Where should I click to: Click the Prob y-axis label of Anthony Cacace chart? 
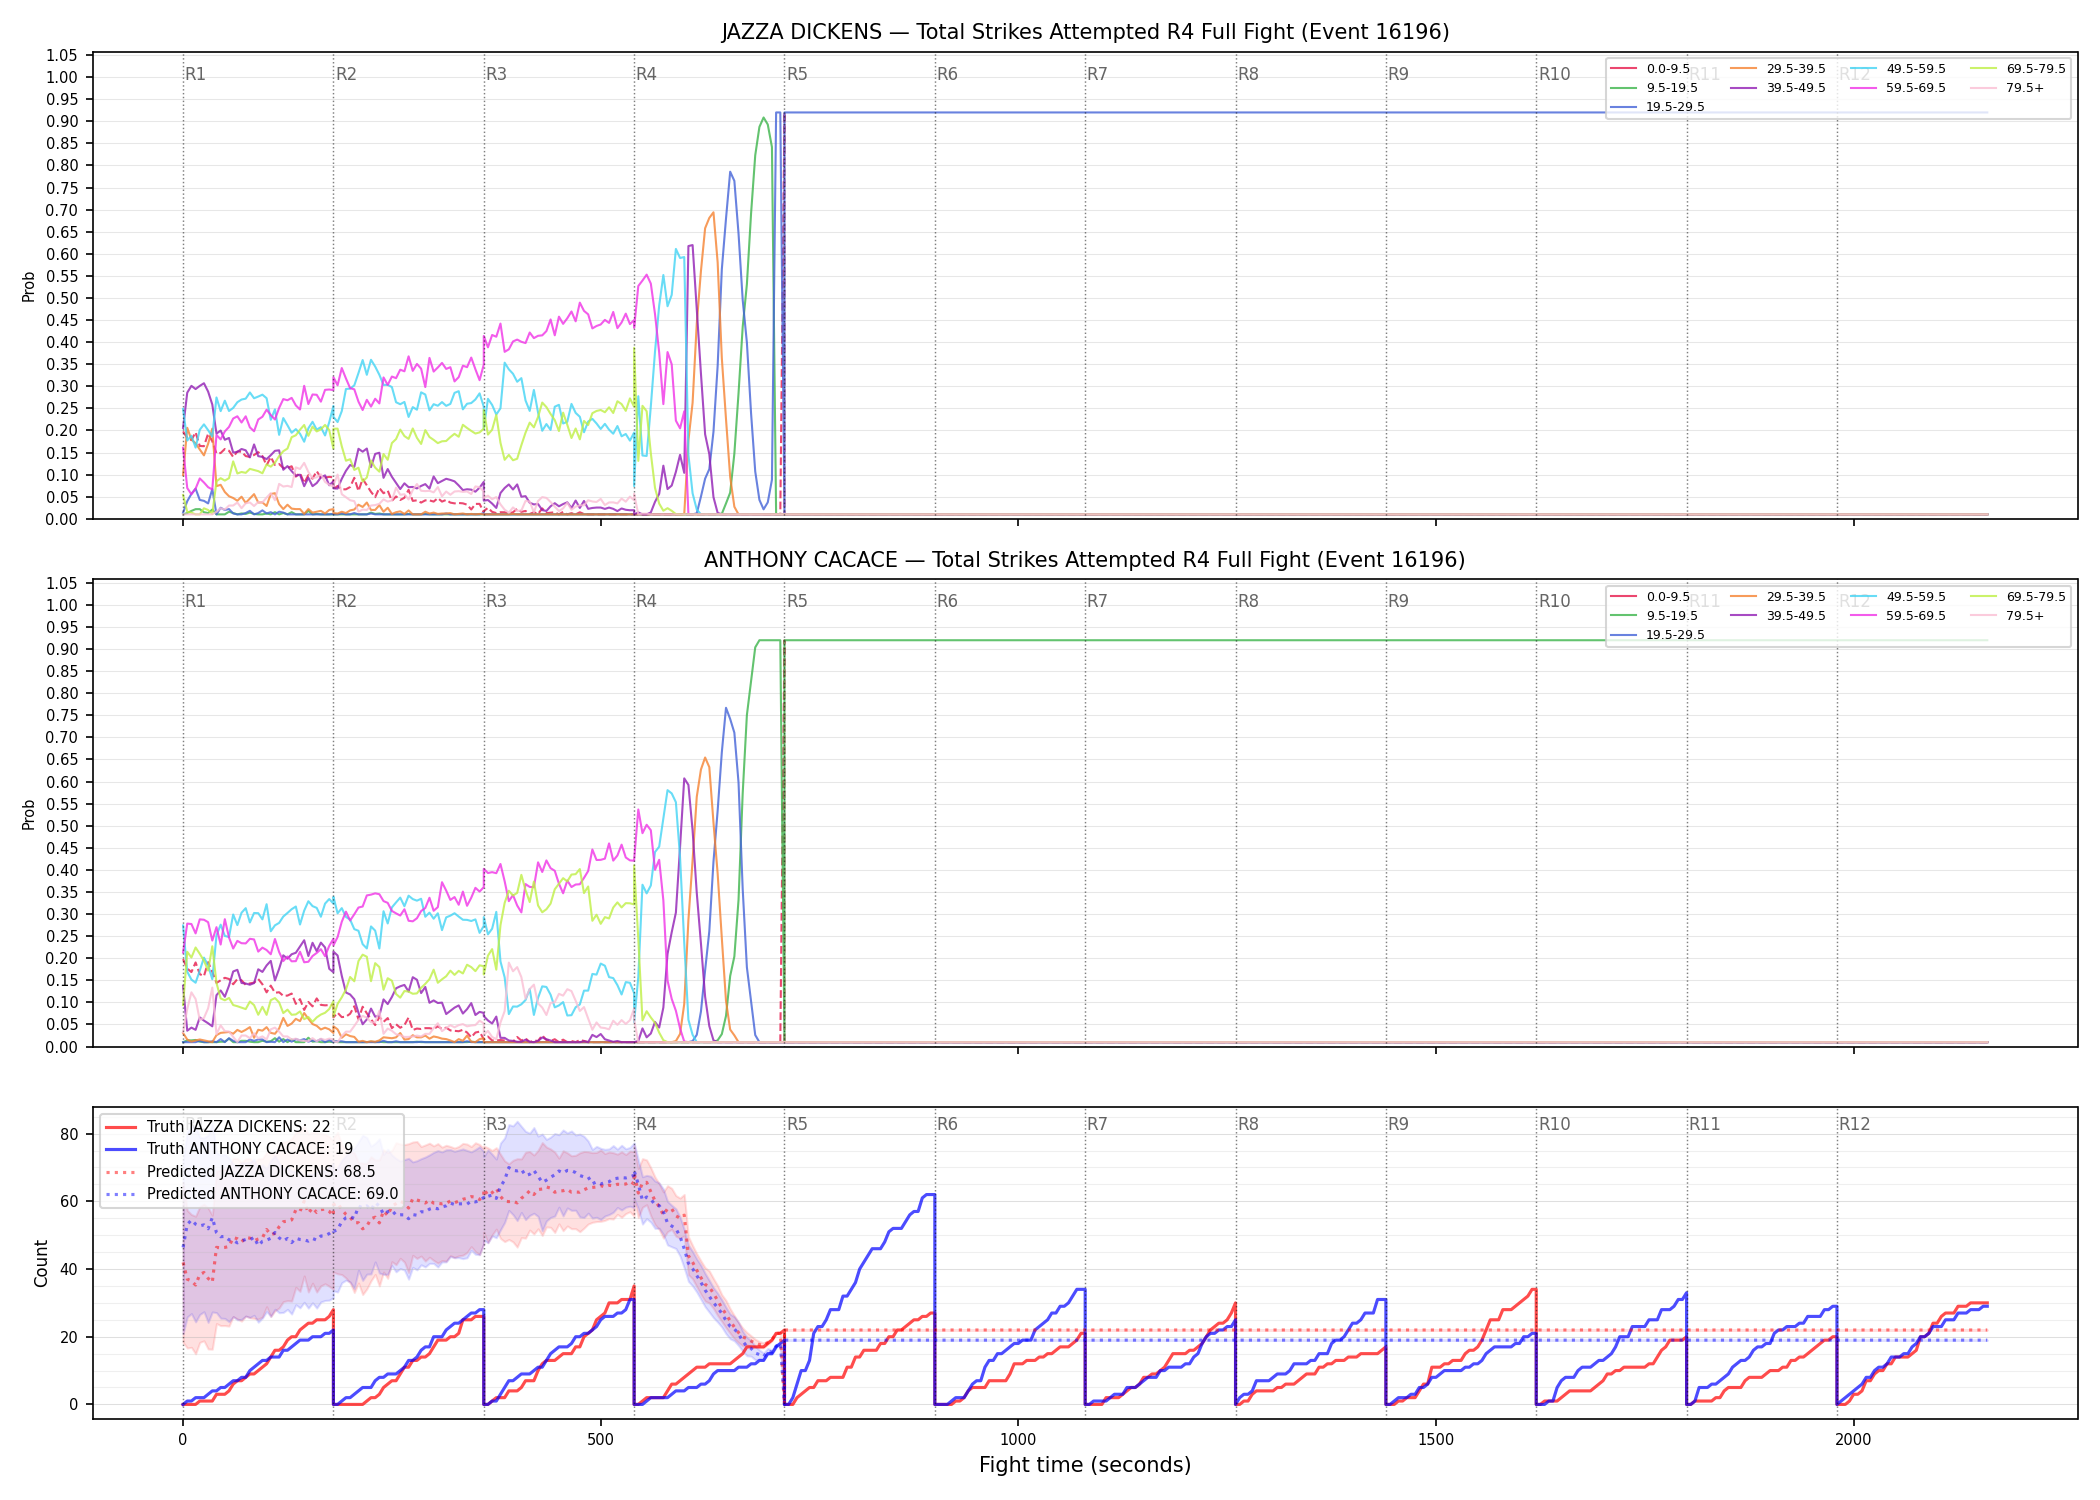29,814
